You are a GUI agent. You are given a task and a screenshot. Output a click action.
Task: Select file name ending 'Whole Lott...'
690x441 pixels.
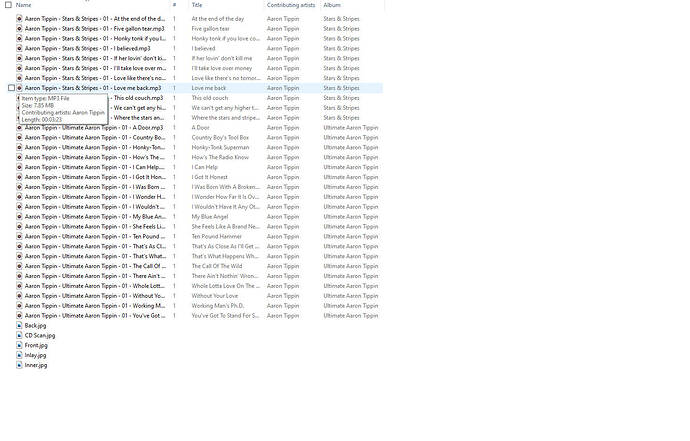[95, 286]
